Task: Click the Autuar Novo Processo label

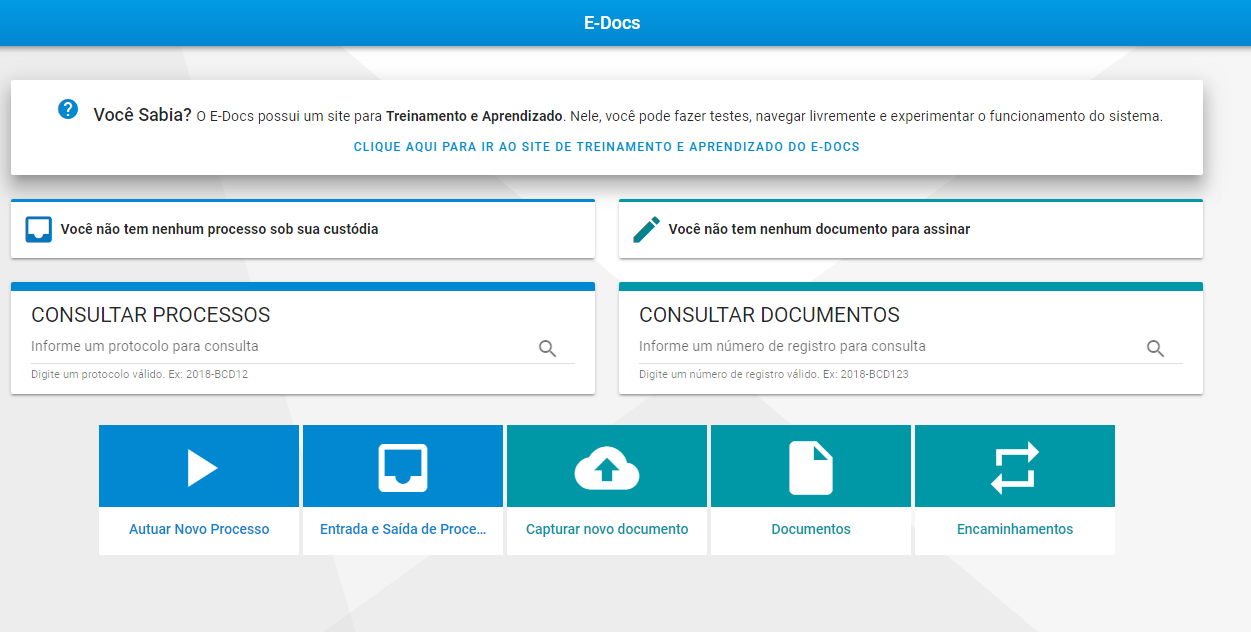Action: 199,530
